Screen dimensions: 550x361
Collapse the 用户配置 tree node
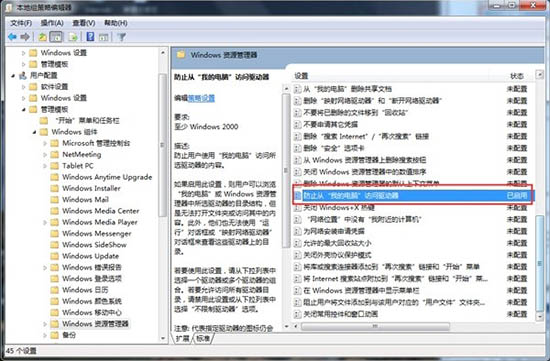click(x=13, y=75)
